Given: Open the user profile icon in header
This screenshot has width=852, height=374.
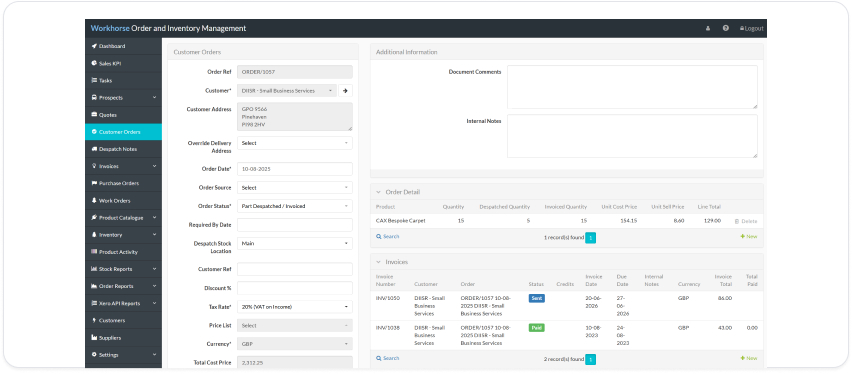Looking at the screenshot, I should [707, 28].
